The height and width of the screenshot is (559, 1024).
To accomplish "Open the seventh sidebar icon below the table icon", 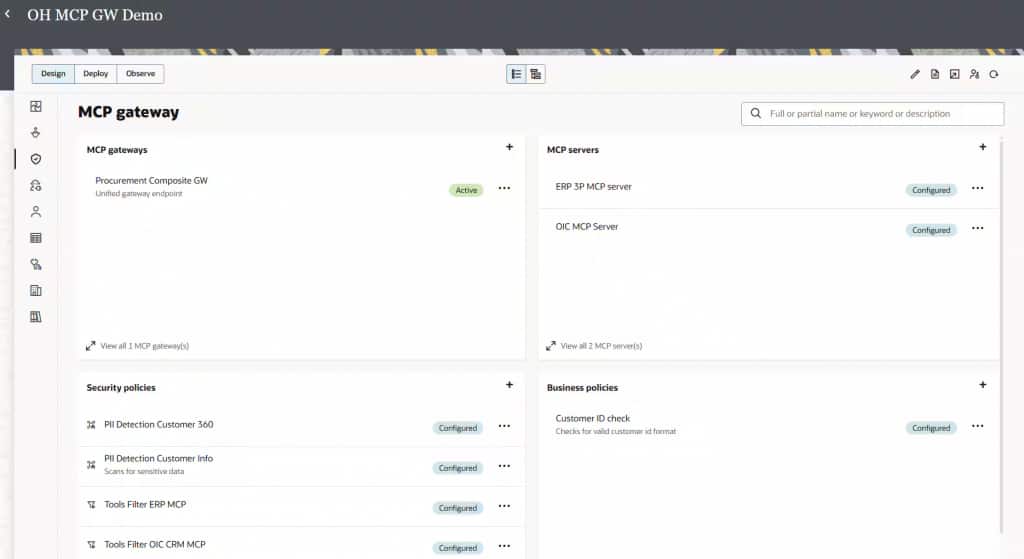I will [36, 264].
